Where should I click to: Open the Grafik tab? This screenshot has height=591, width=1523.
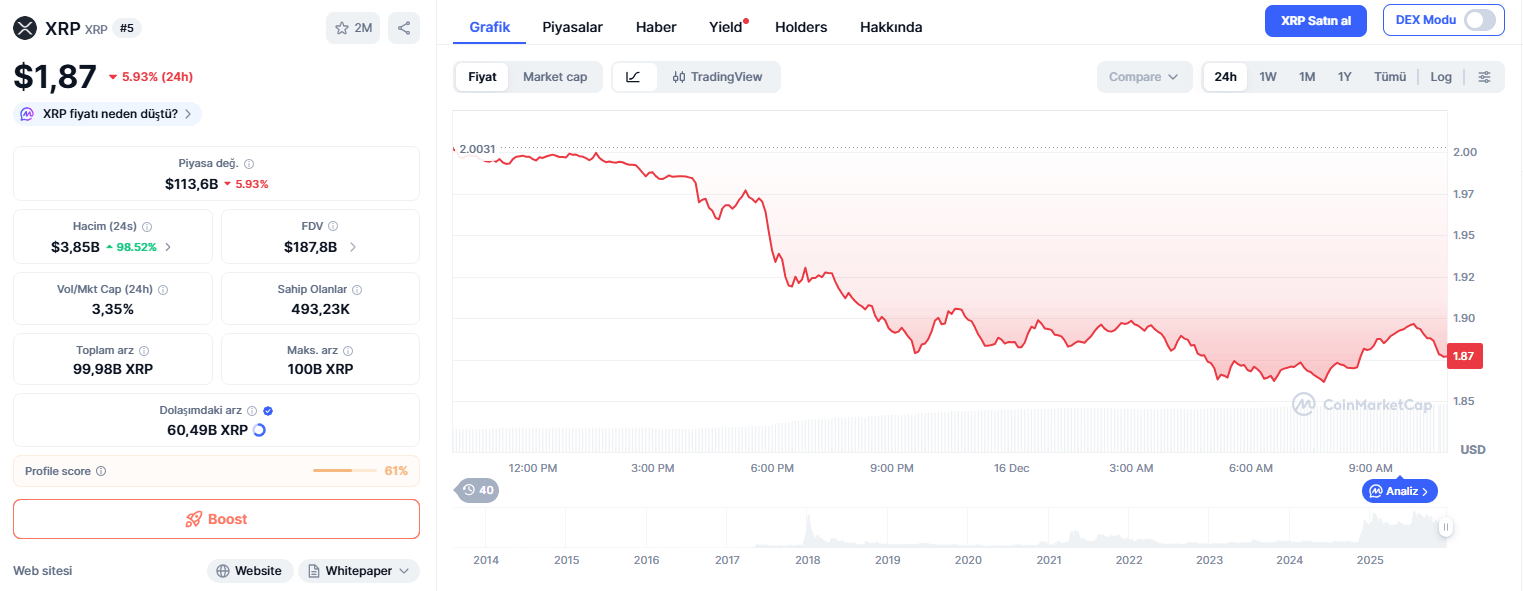point(490,27)
